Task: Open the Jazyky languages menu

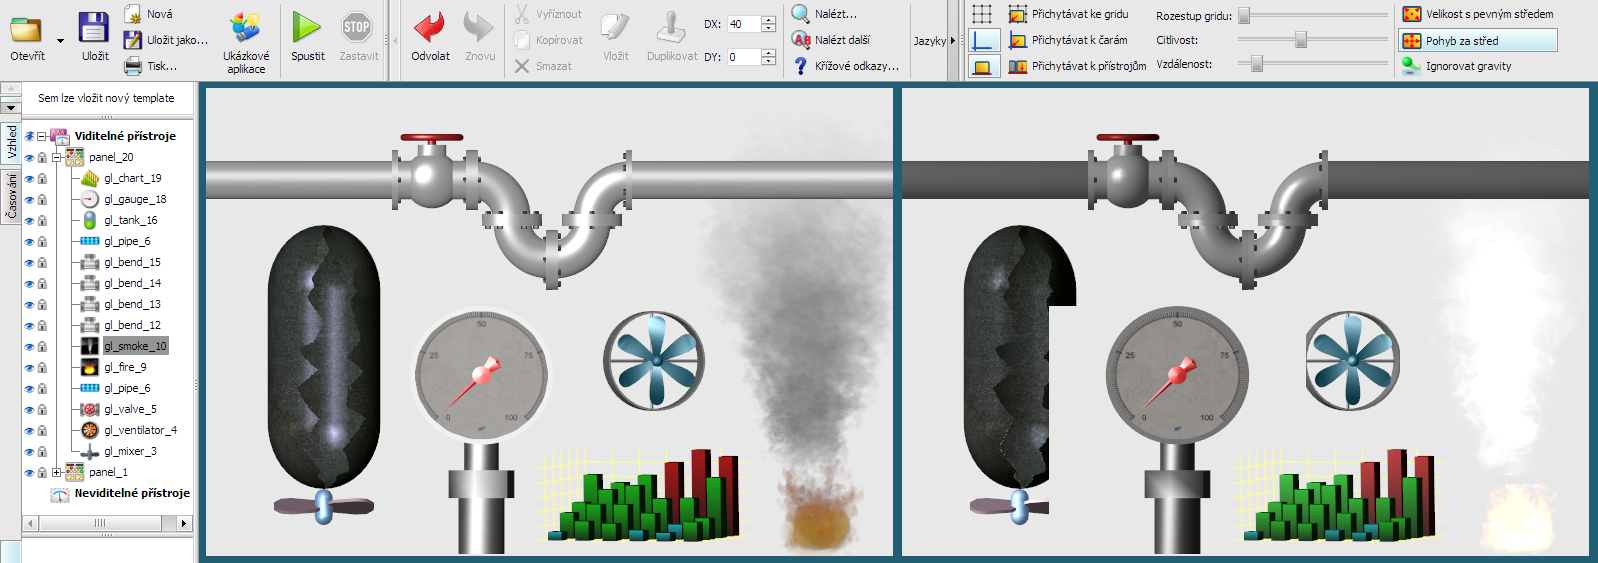Action: point(933,41)
